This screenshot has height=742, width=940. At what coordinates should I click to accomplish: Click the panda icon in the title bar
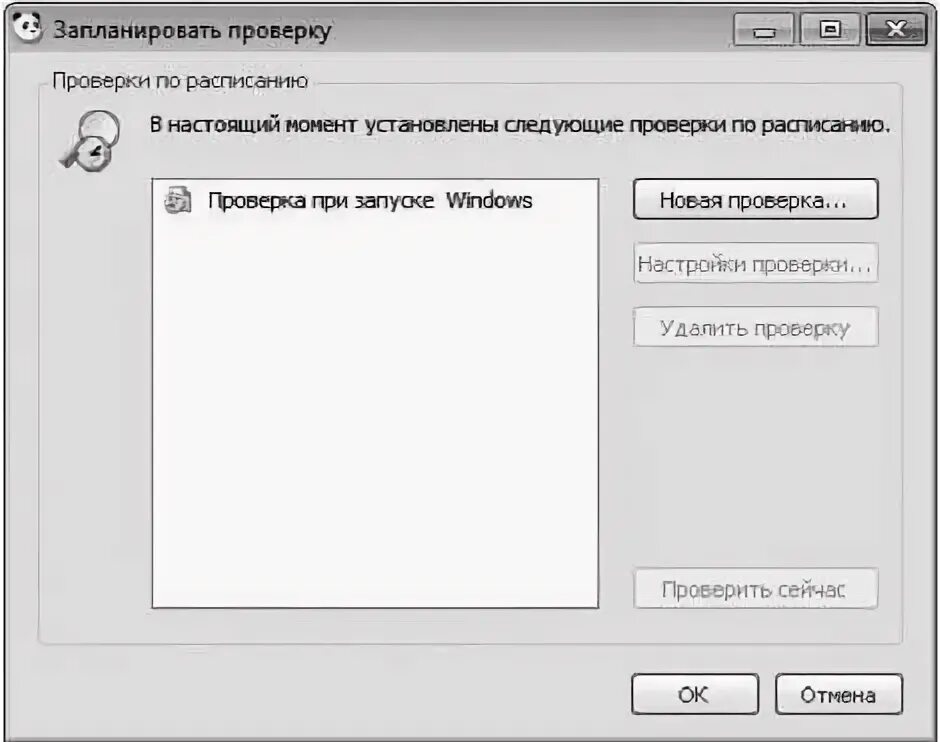(x=26, y=28)
